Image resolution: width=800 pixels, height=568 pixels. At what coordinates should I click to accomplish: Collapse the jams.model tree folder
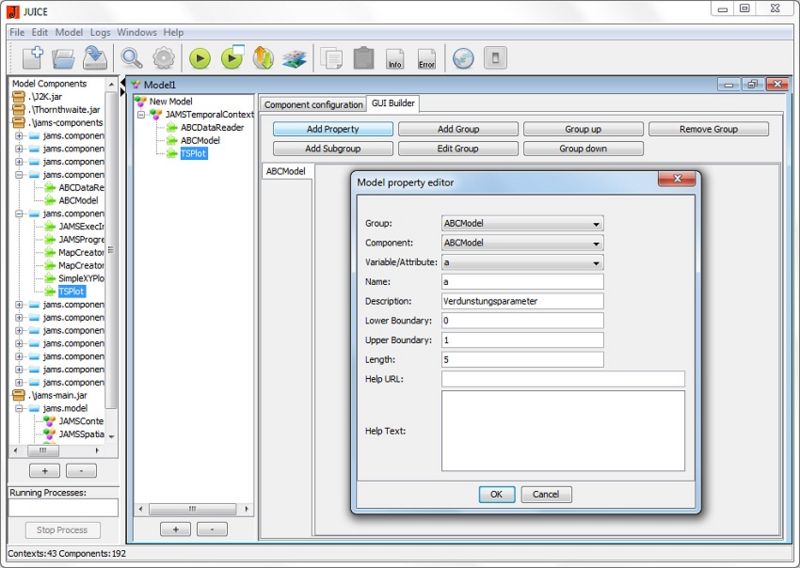pyautogui.click(x=19, y=408)
